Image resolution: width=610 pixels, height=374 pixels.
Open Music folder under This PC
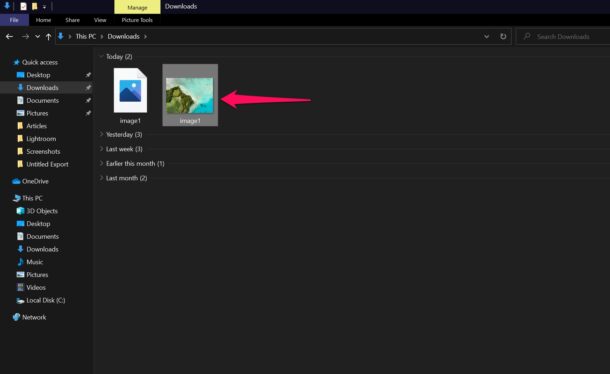pos(30,262)
